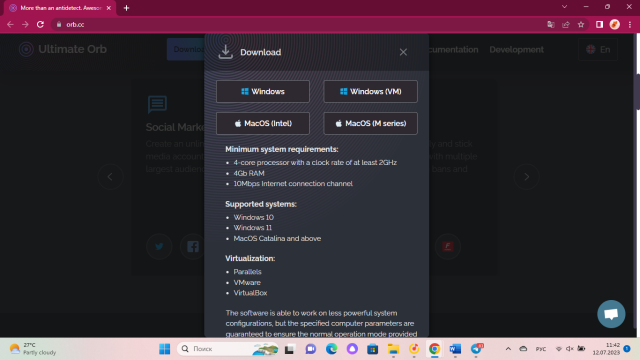Click the '4Gb RAM' requirement text

click(x=249, y=173)
